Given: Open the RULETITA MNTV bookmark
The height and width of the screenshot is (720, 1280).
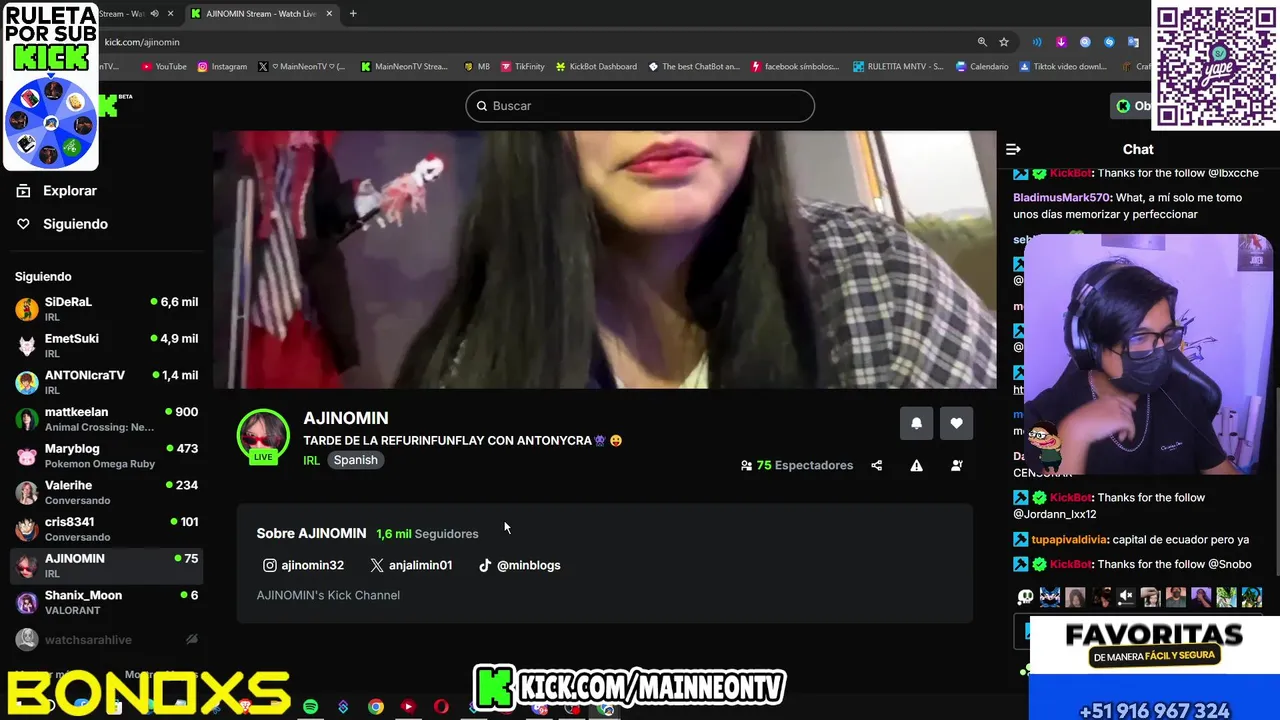Looking at the screenshot, I should coord(898,67).
